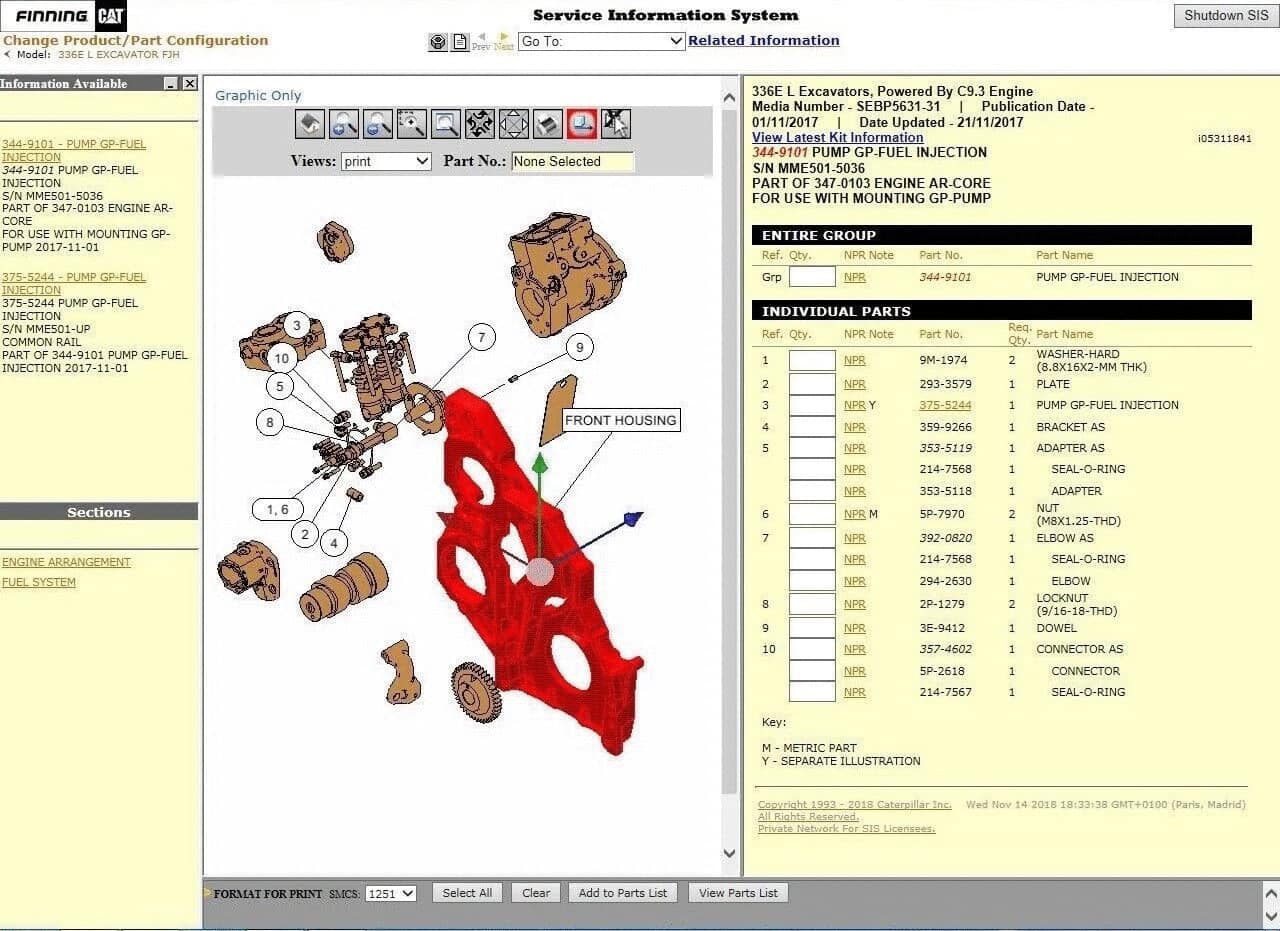Click the document page icon near Prev
1280x931 pixels.
click(460, 42)
